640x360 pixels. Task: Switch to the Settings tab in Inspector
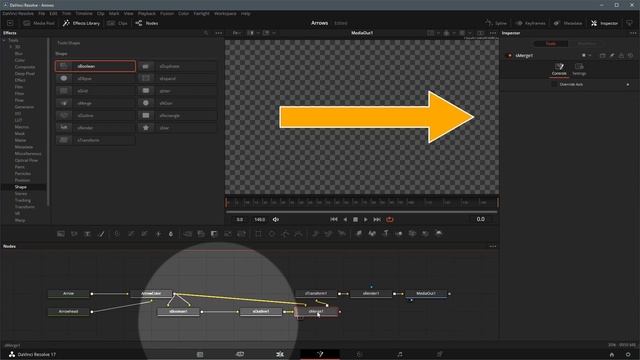(x=579, y=69)
